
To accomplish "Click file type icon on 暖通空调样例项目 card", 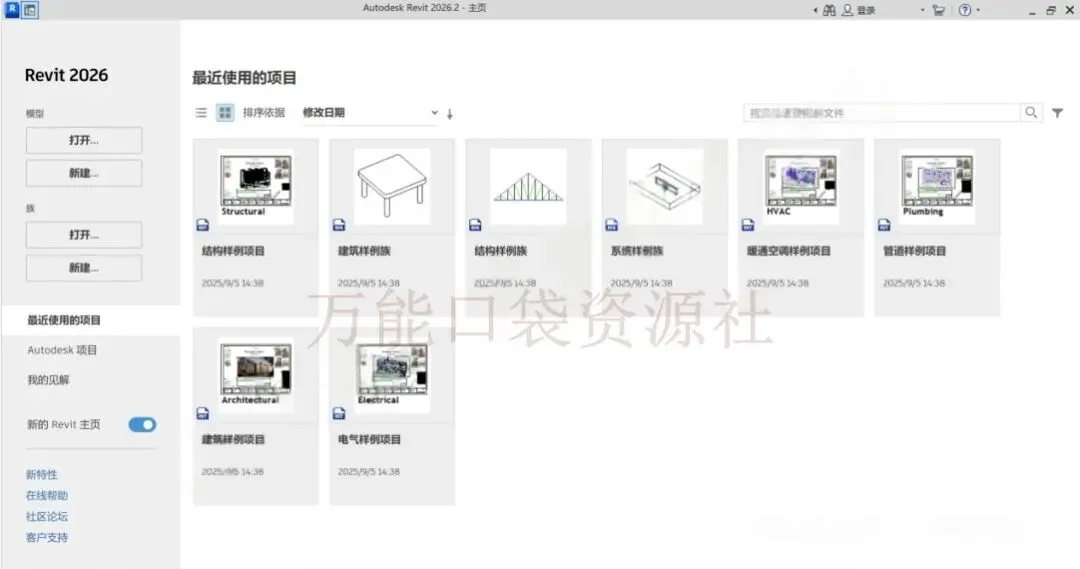I will (748, 225).
